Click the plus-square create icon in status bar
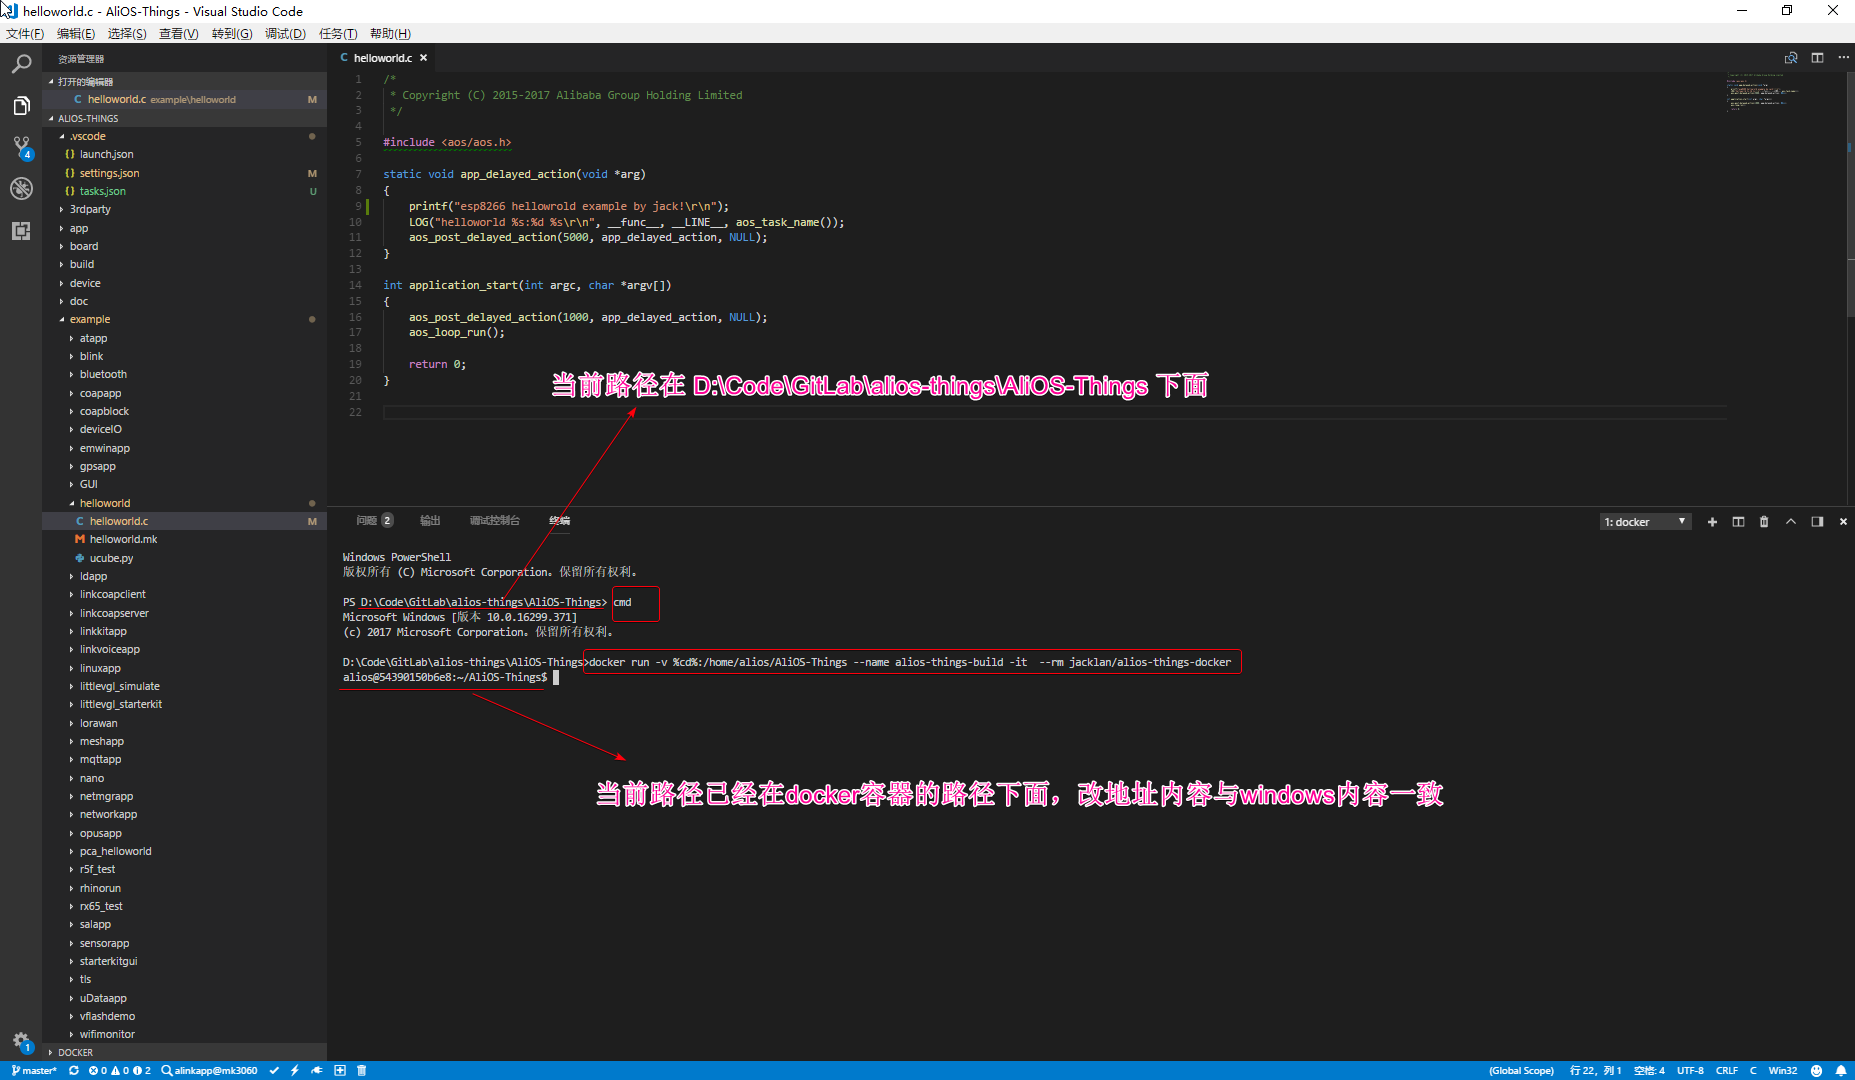The width and height of the screenshot is (1855, 1080). tap(340, 1070)
